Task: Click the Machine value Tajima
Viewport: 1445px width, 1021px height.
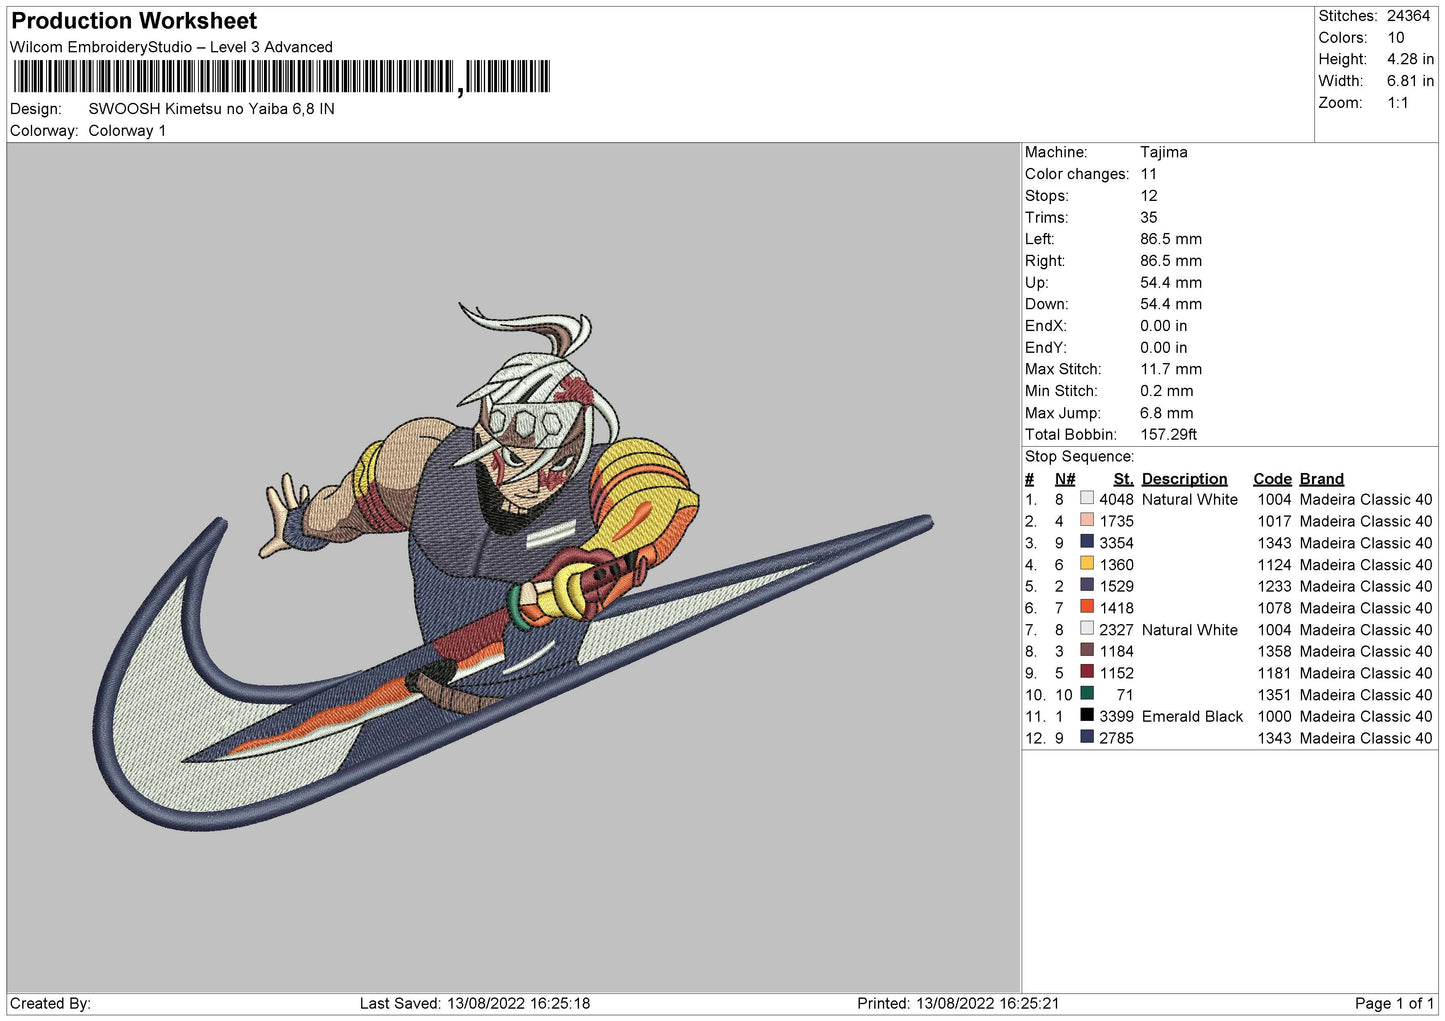Action: (1164, 152)
